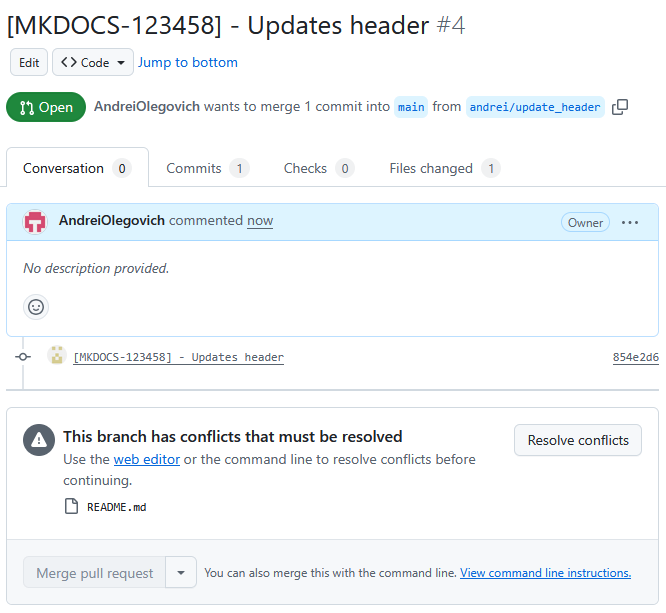Open the Commits tab
The image size is (666, 613).
tap(207, 168)
